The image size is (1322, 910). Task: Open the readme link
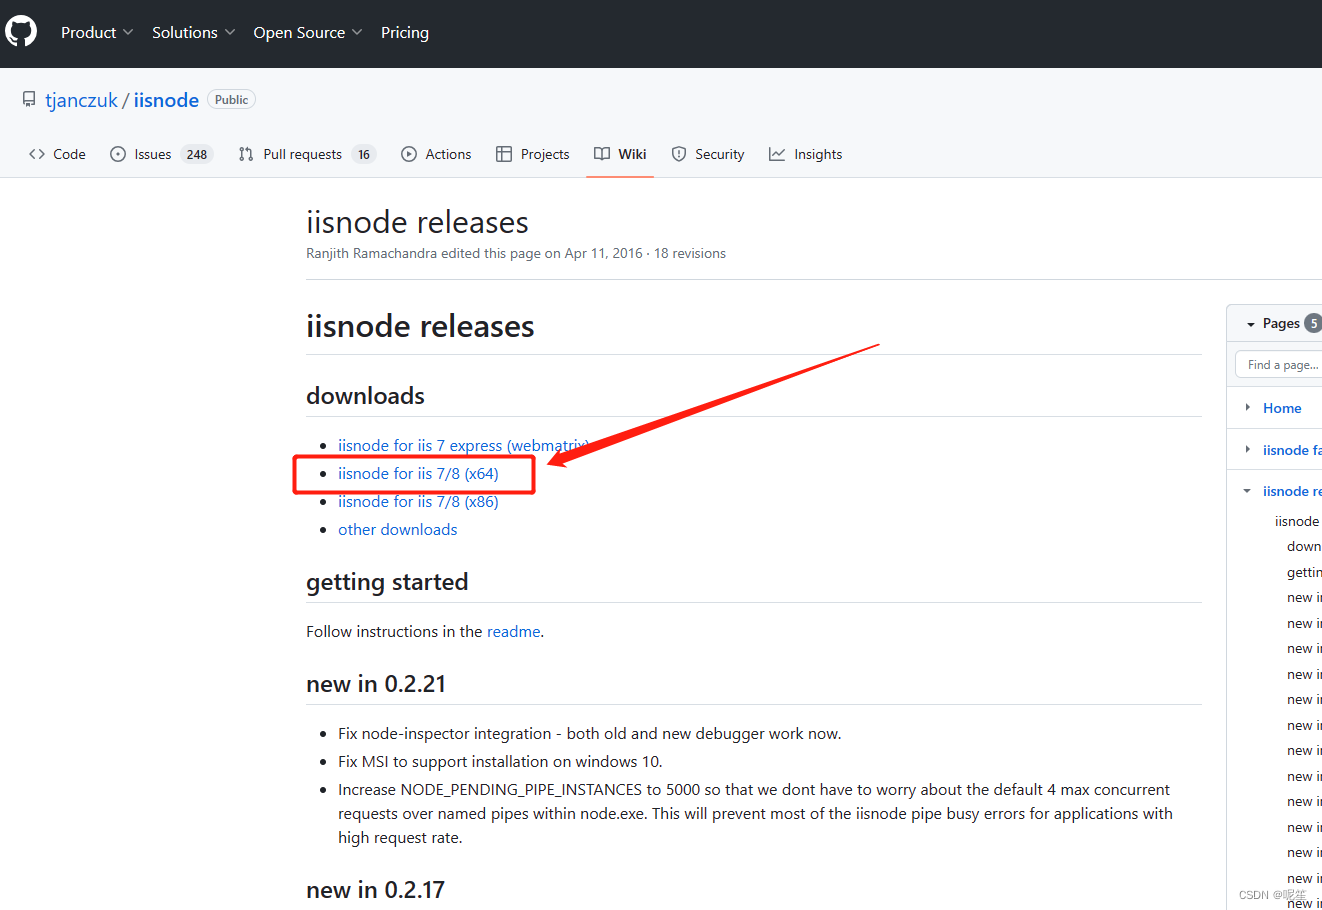tap(514, 632)
